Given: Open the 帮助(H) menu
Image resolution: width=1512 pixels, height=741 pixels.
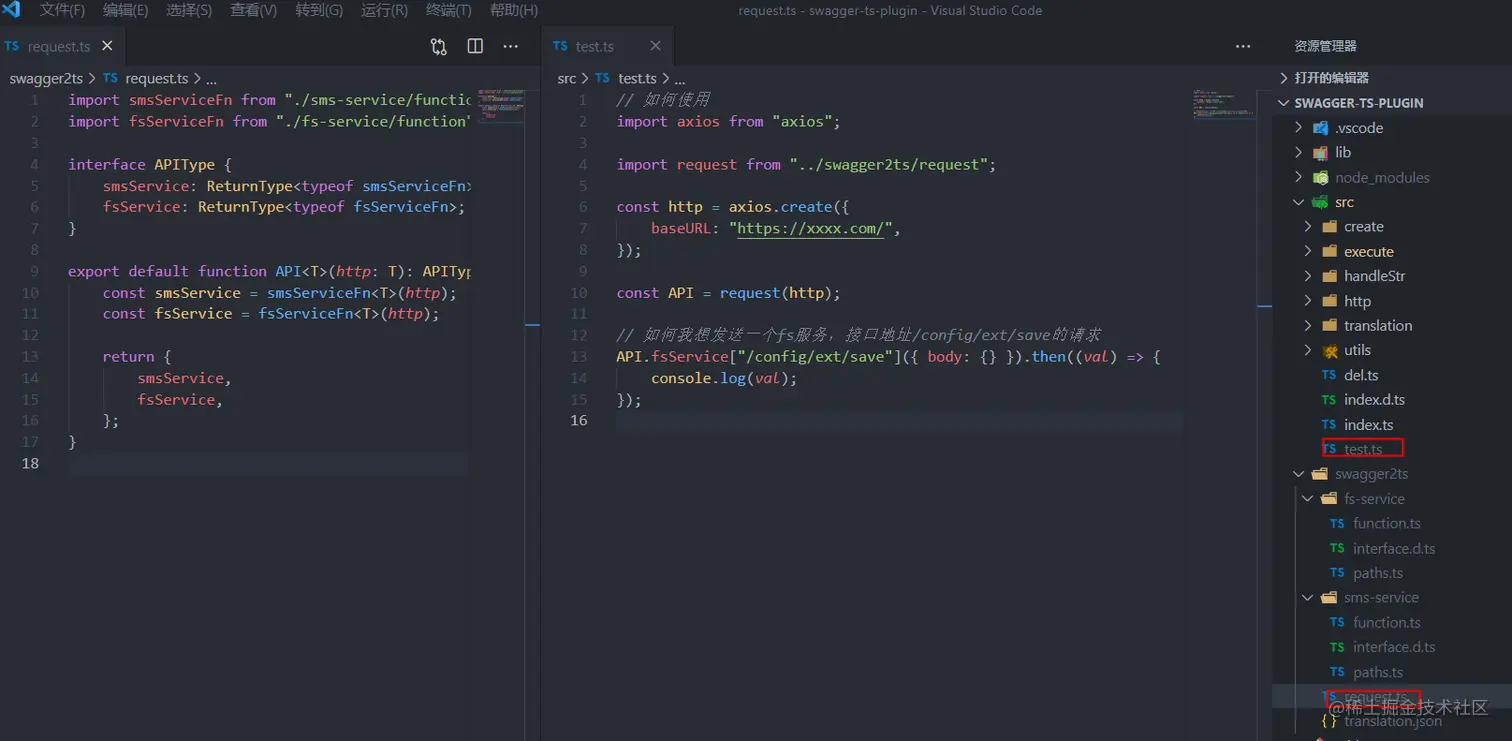Looking at the screenshot, I should click(x=514, y=11).
